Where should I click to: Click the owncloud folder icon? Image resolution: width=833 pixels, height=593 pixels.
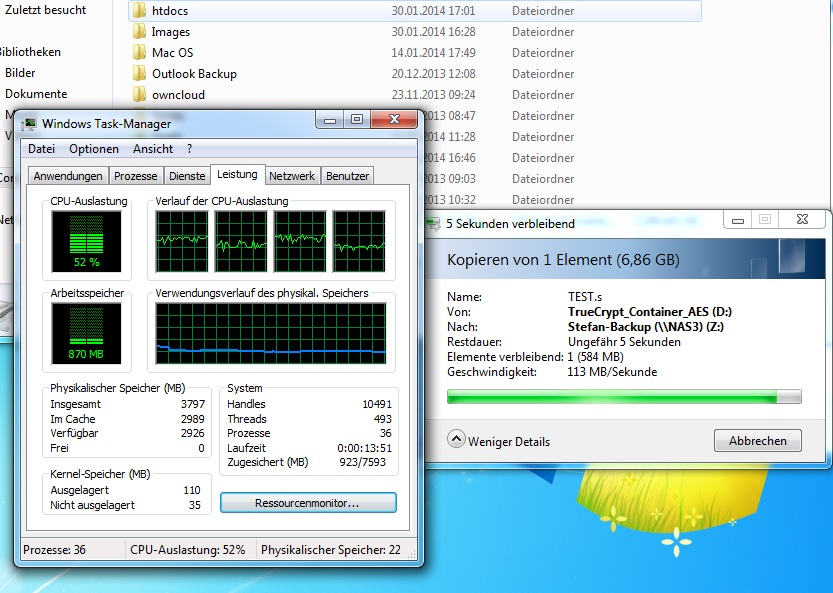pyautogui.click(x=139, y=94)
